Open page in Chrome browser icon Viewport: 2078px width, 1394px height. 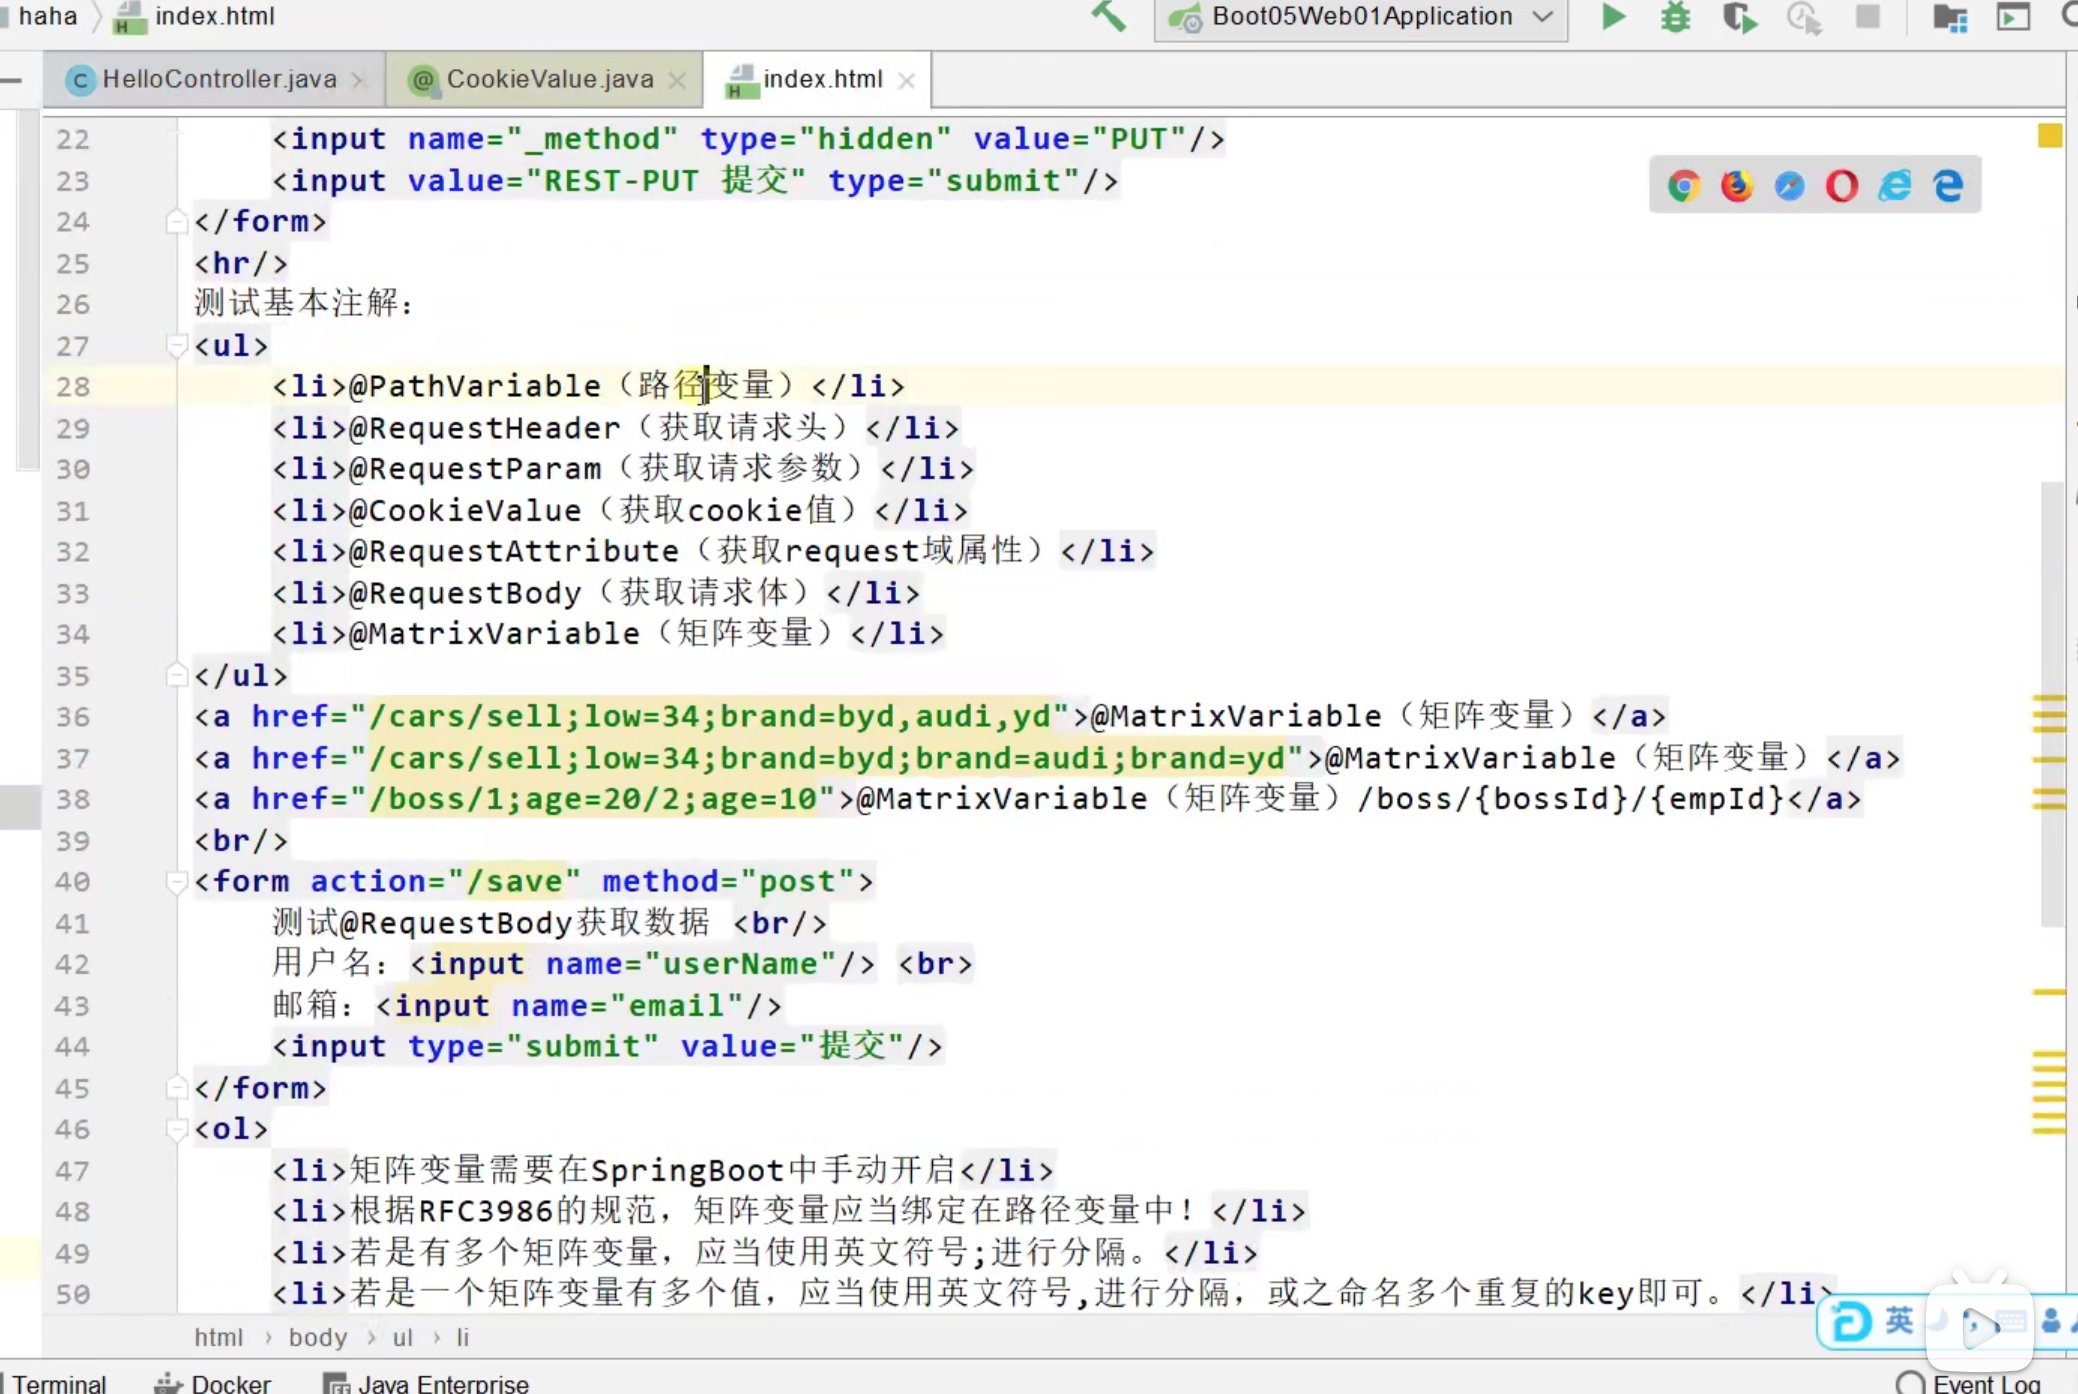coord(1684,185)
